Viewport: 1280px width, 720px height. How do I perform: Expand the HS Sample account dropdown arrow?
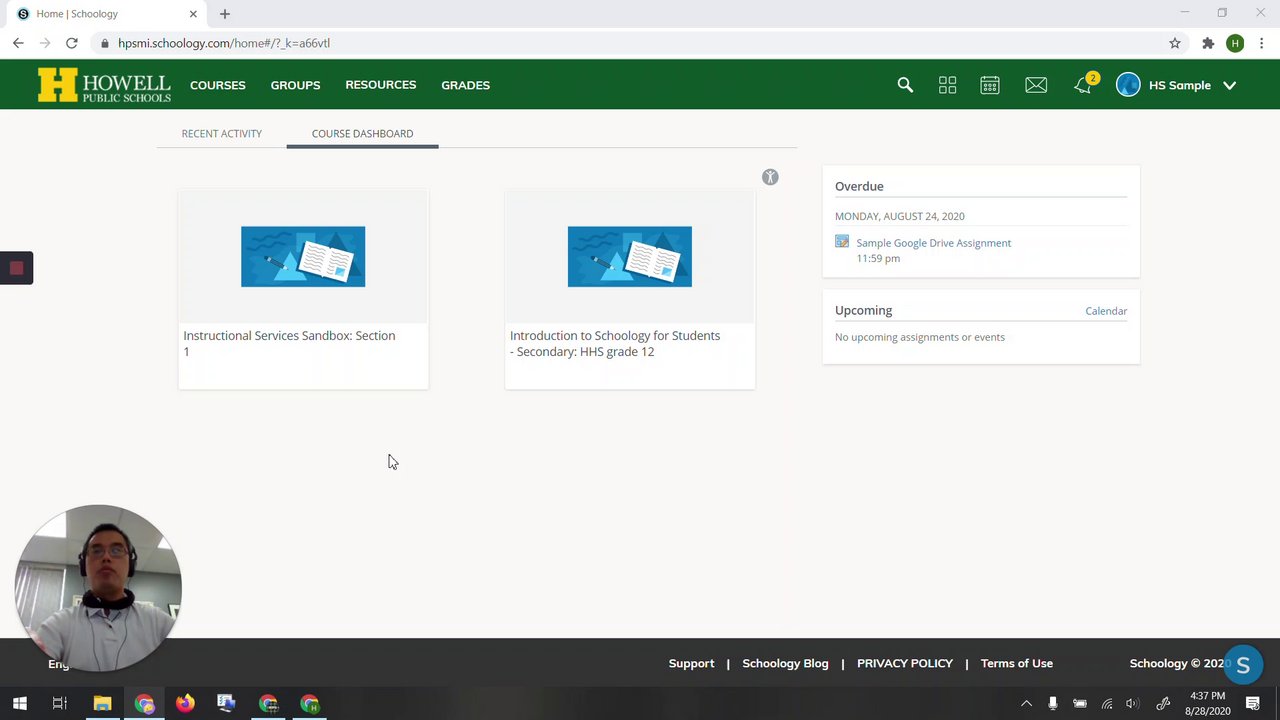point(1230,86)
